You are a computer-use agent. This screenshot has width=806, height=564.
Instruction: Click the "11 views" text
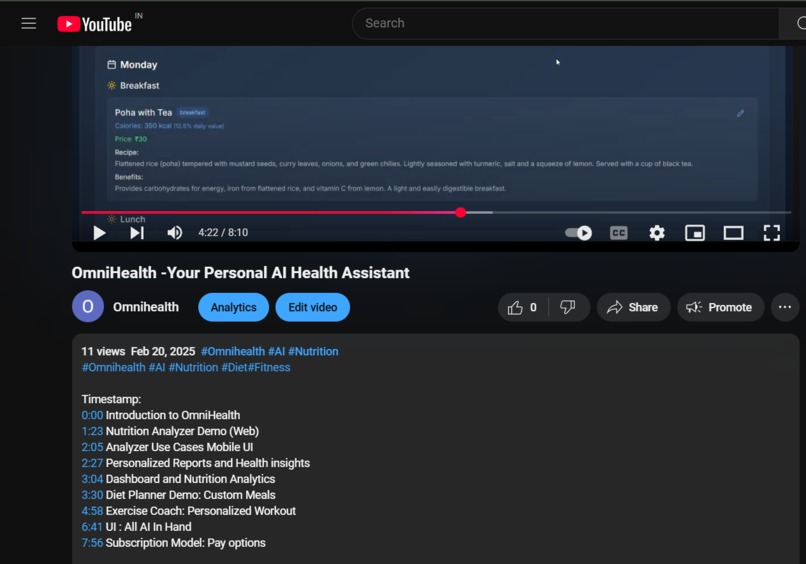(x=103, y=352)
